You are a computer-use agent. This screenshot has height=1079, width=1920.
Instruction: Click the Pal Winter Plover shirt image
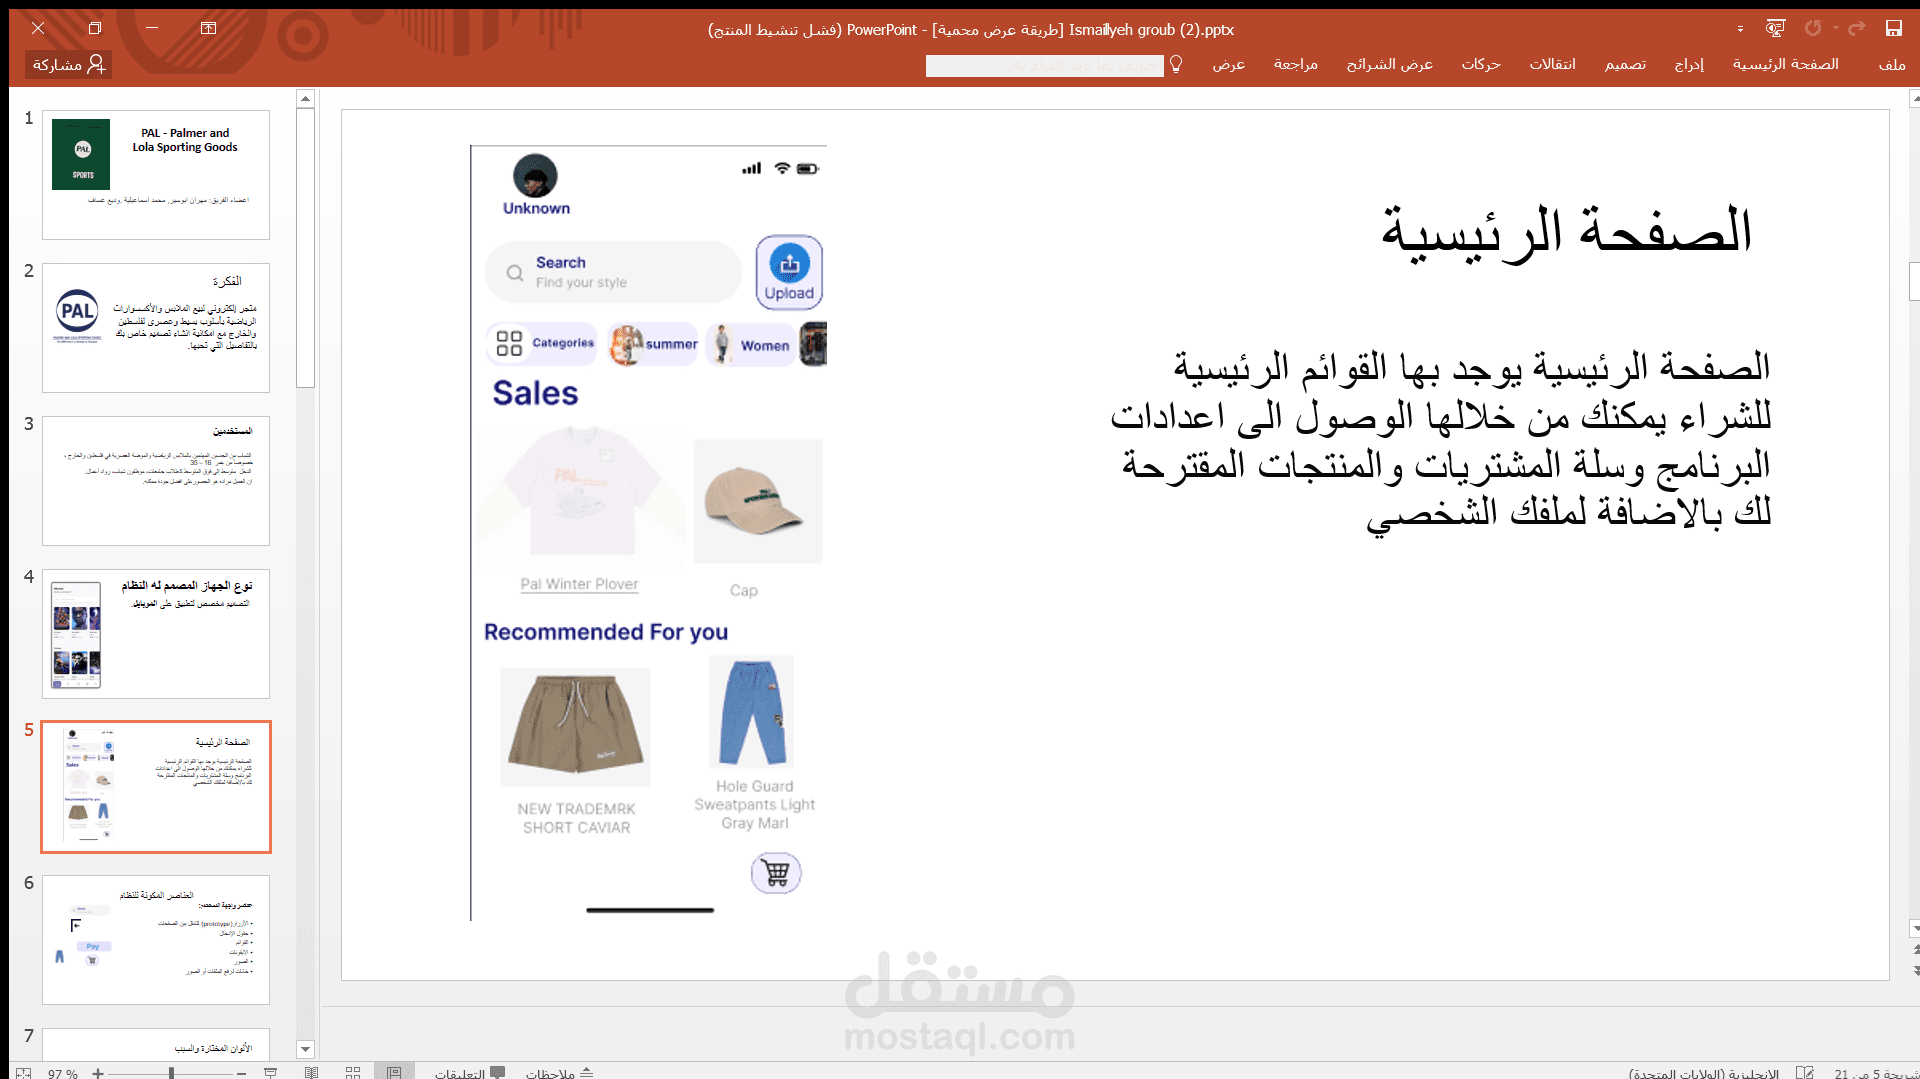581,494
